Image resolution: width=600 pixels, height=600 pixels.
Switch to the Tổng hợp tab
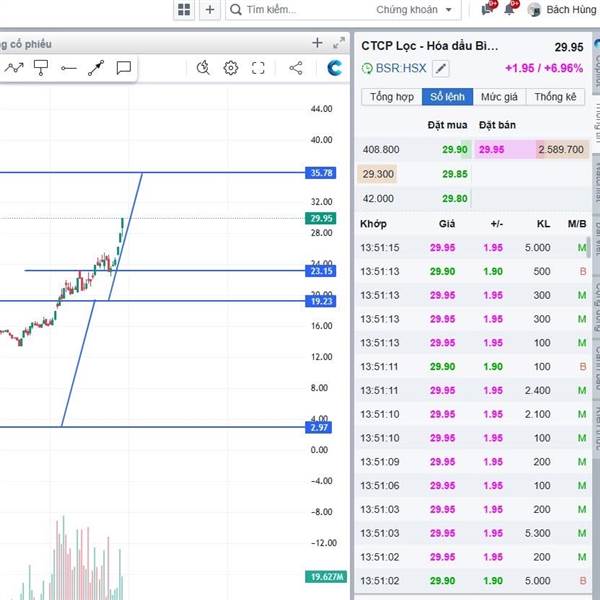(392, 97)
